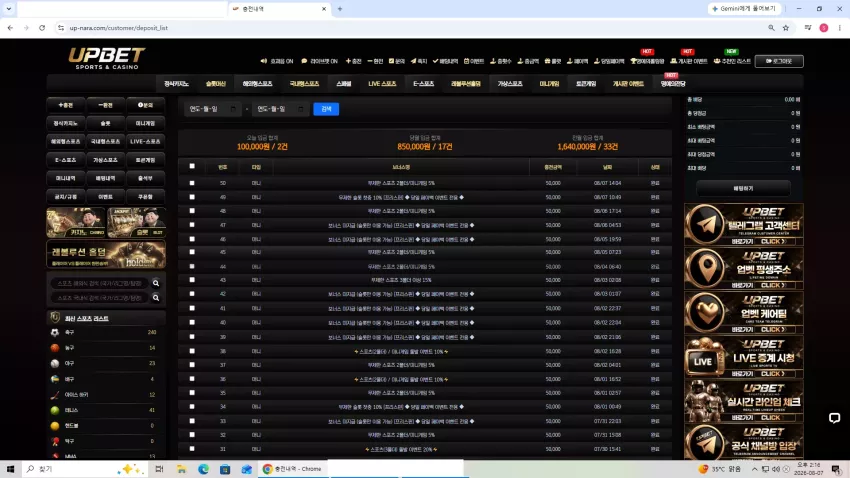Open the new tab plus button
850x478 pixels.
[340, 9]
